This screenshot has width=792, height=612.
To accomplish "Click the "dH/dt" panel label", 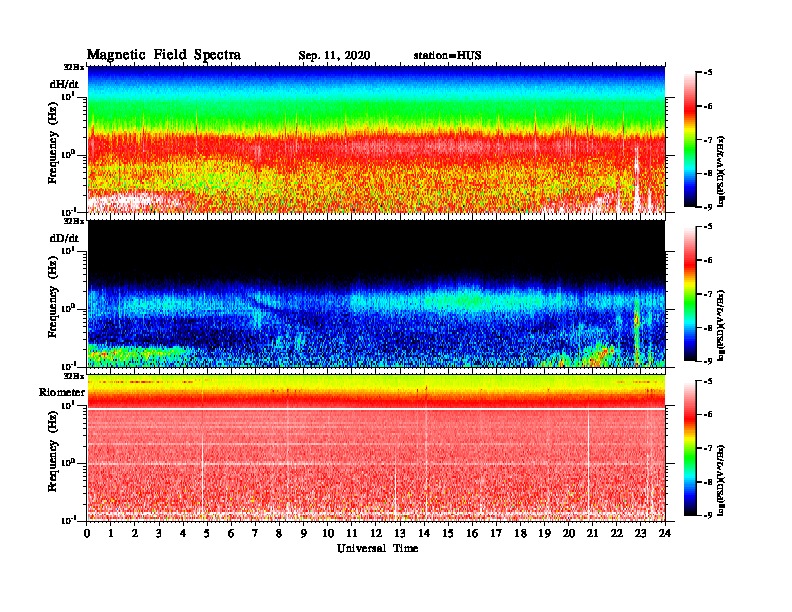I will coord(64,84).
